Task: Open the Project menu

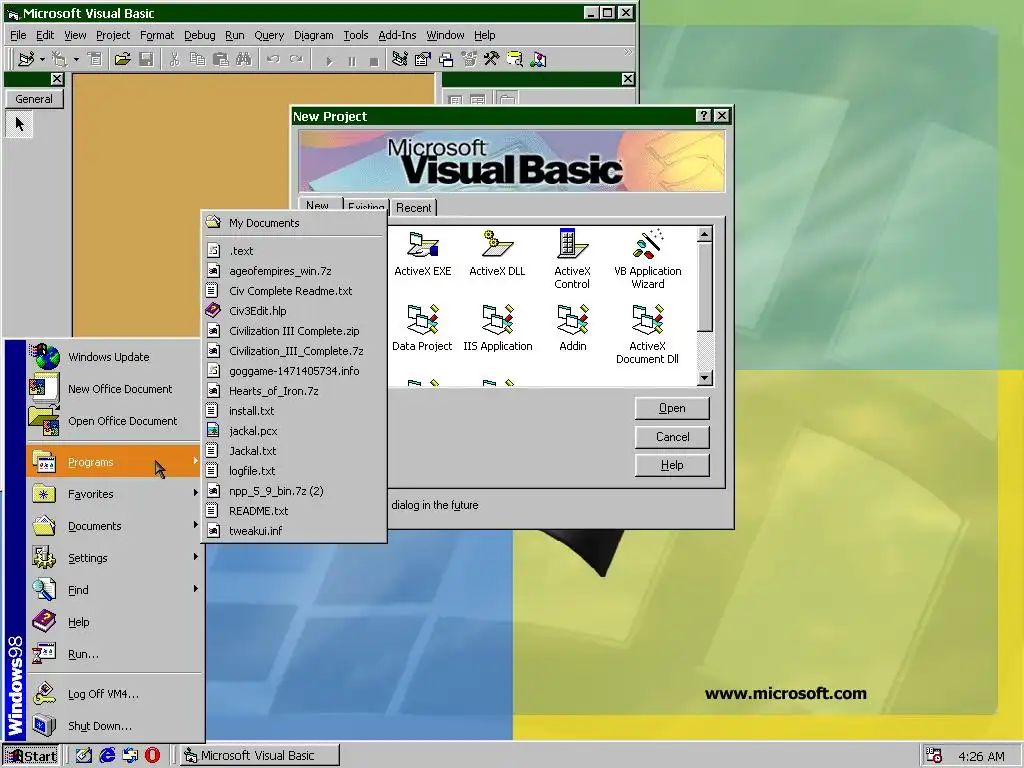Action: (x=113, y=35)
